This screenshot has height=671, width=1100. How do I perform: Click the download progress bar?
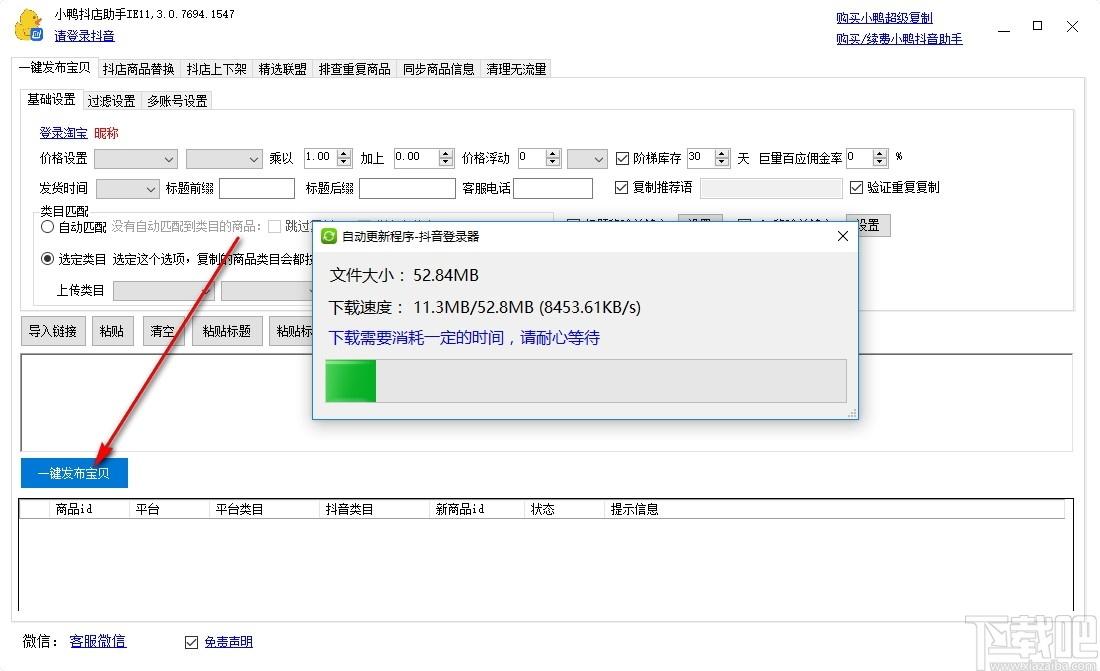[x=586, y=381]
